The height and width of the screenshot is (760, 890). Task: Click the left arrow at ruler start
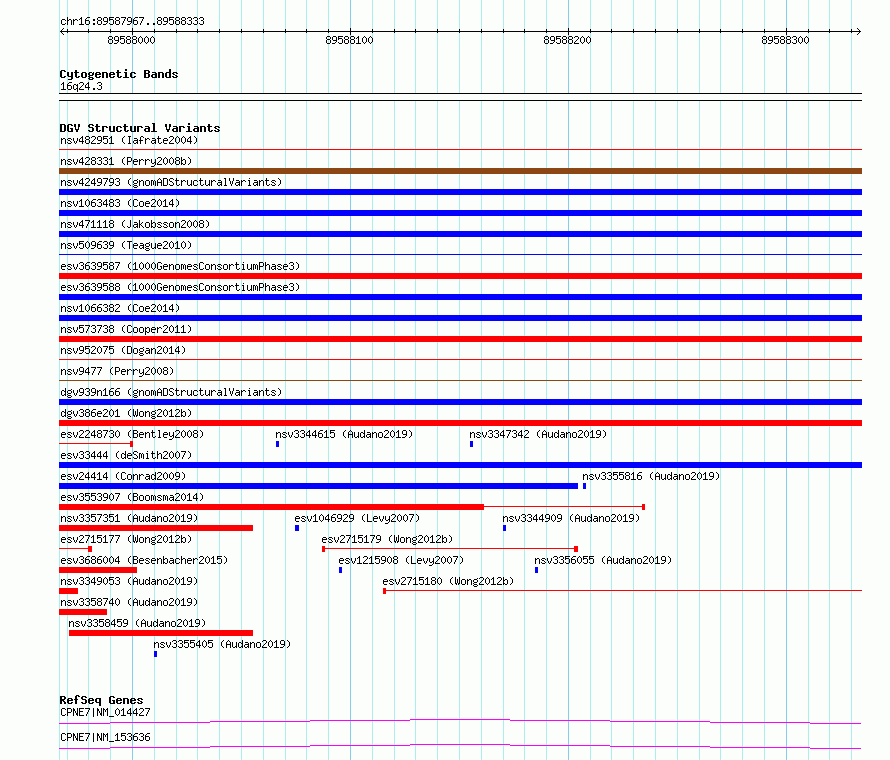(63, 31)
